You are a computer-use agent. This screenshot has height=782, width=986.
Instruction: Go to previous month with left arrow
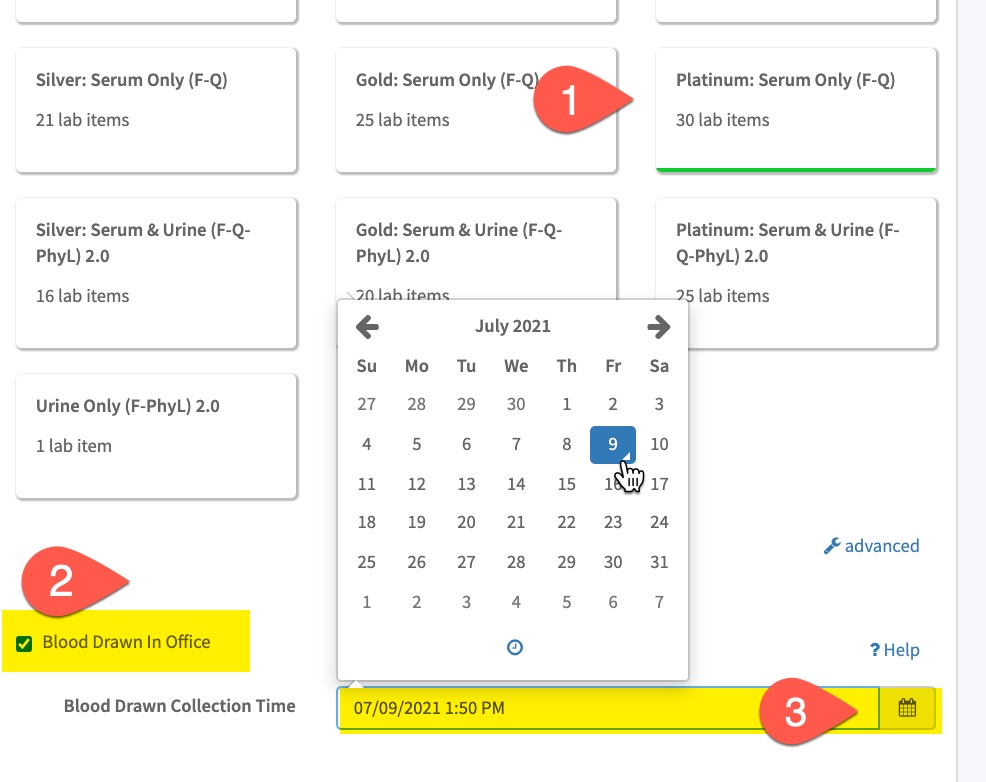tap(367, 327)
